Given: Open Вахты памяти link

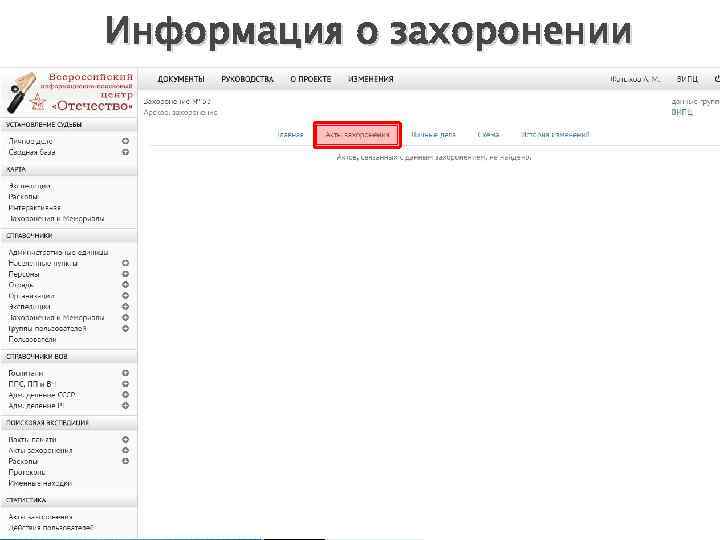Looking at the screenshot, I should (33, 439).
